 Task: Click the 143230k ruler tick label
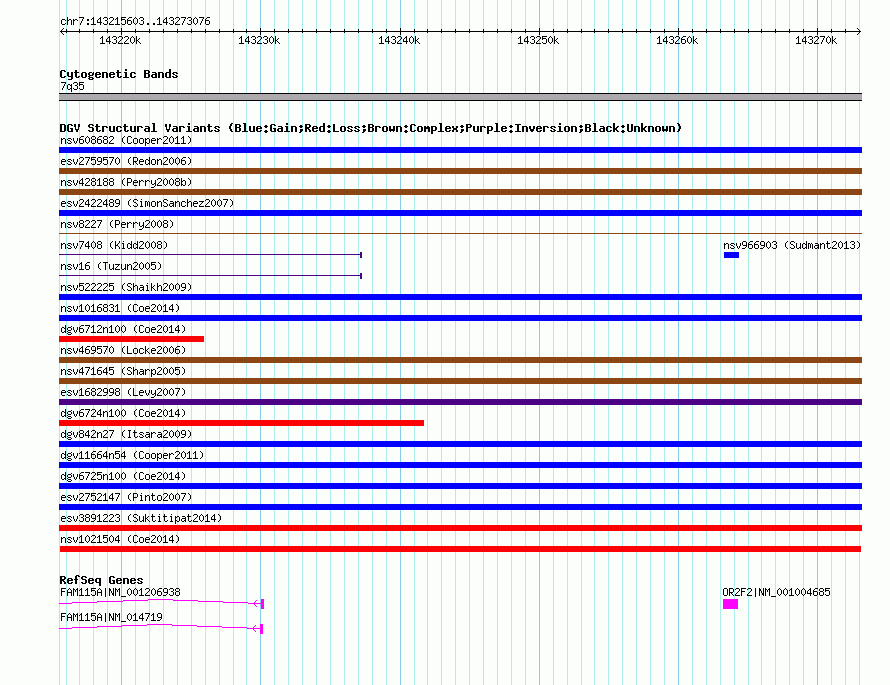click(x=259, y=41)
